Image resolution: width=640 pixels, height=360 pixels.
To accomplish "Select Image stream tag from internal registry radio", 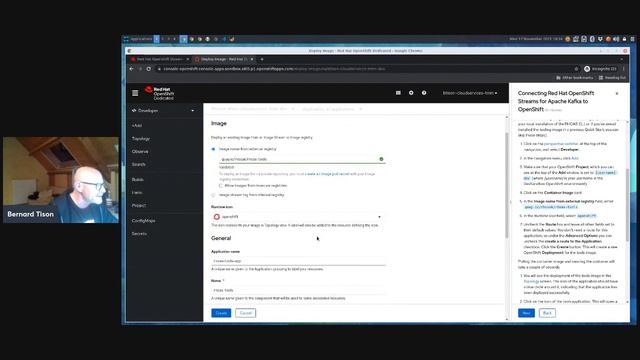I will pyautogui.click(x=213, y=195).
